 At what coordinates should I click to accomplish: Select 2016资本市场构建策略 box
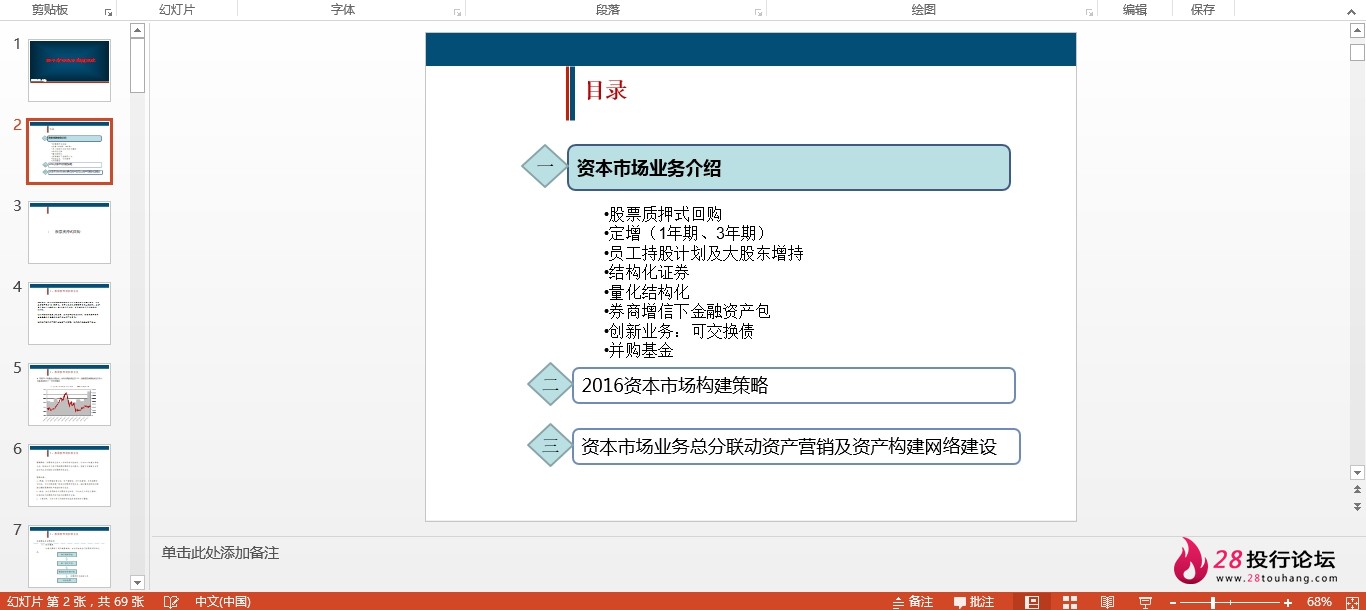tap(794, 385)
